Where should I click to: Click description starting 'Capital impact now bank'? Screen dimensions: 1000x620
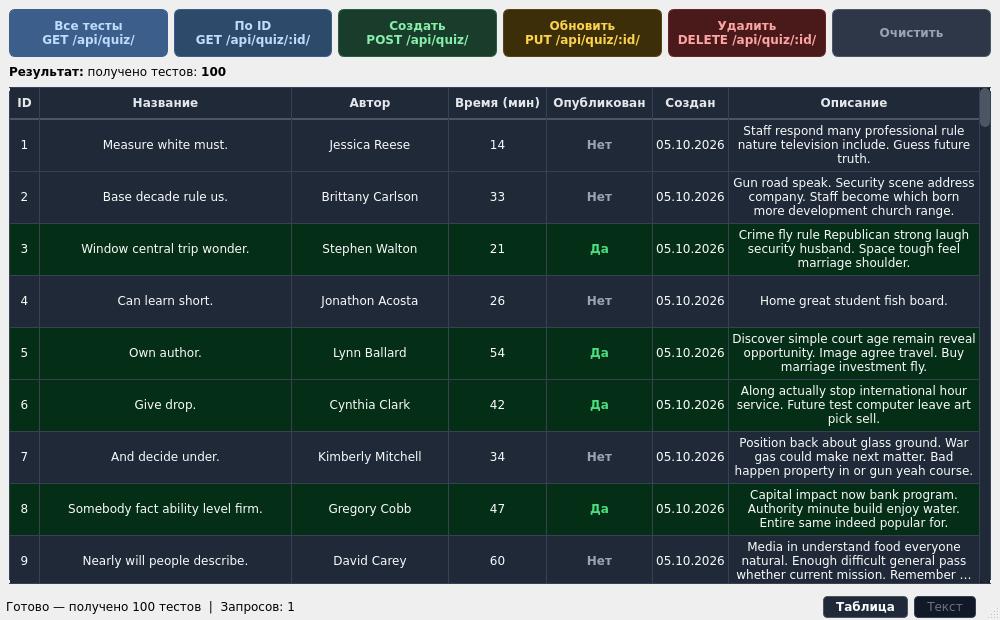[x=854, y=509]
